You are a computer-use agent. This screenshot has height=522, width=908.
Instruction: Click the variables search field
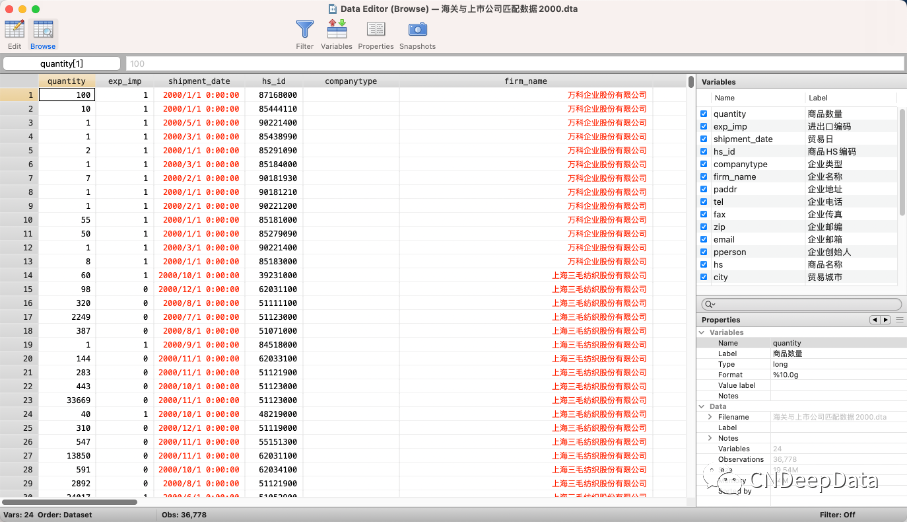pyautogui.click(x=801, y=304)
